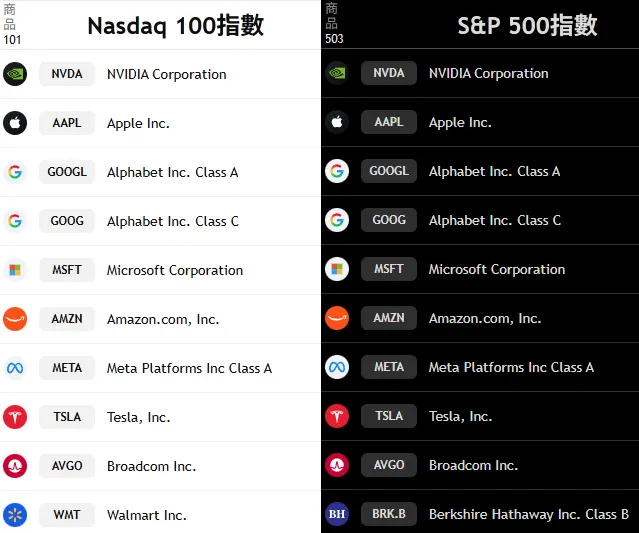The width and height of the screenshot is (639, 533).
Task: Select TSLA ticker badge in Nasdaq 100
Action: tap(67, 417)
